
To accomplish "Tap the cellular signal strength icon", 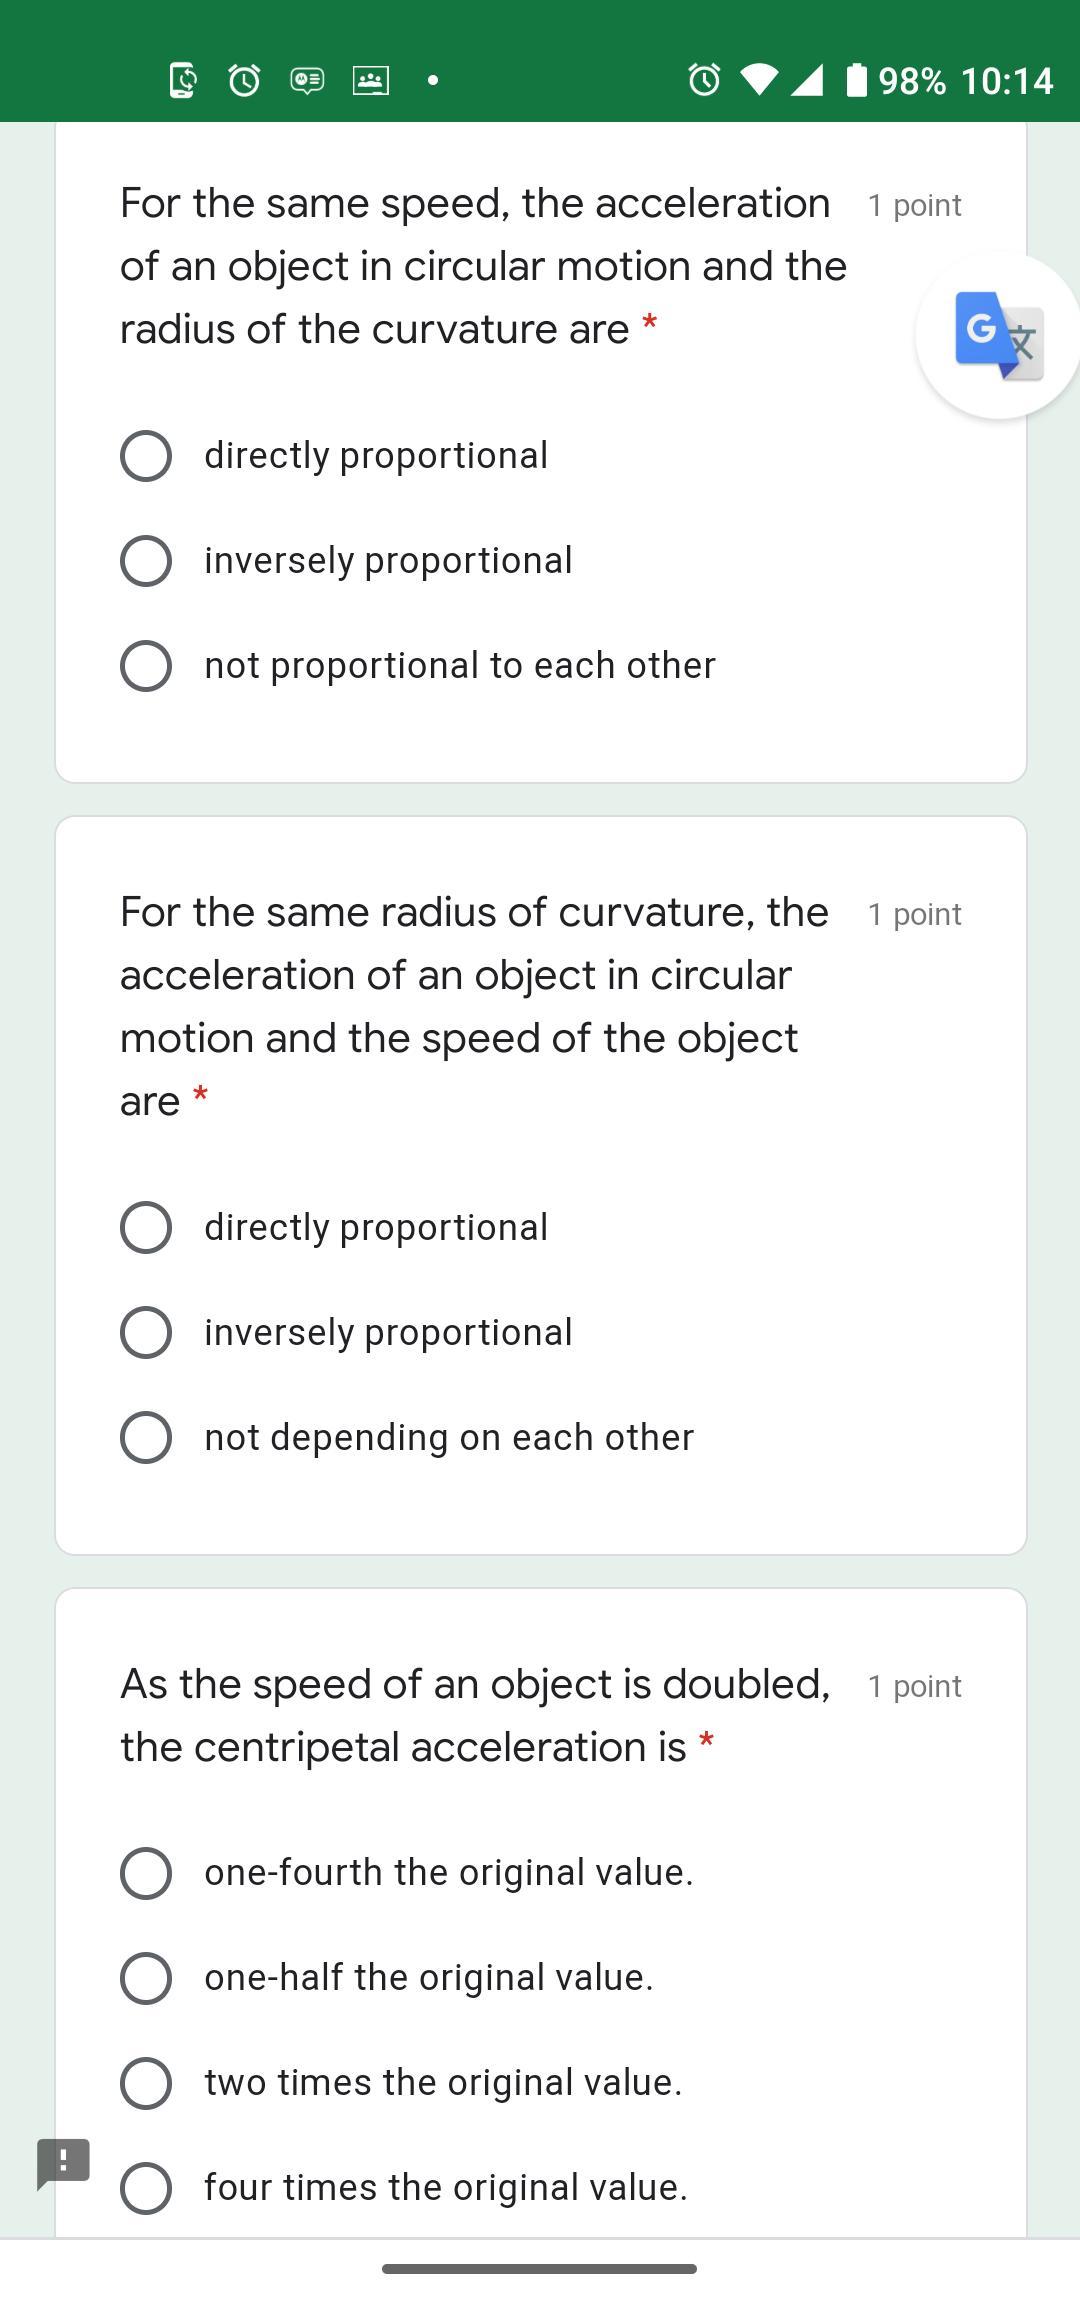I will 808,80.
